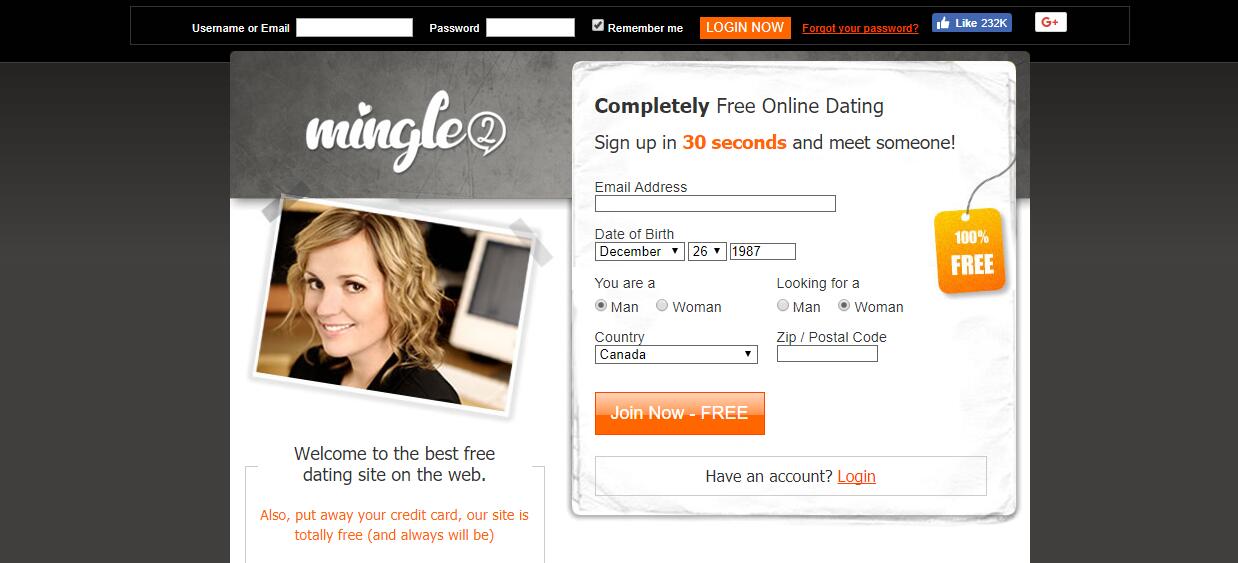The width and height of the screenshot is (1238, 563).
Task: Click the Facebook Like button
Action: 971,23
